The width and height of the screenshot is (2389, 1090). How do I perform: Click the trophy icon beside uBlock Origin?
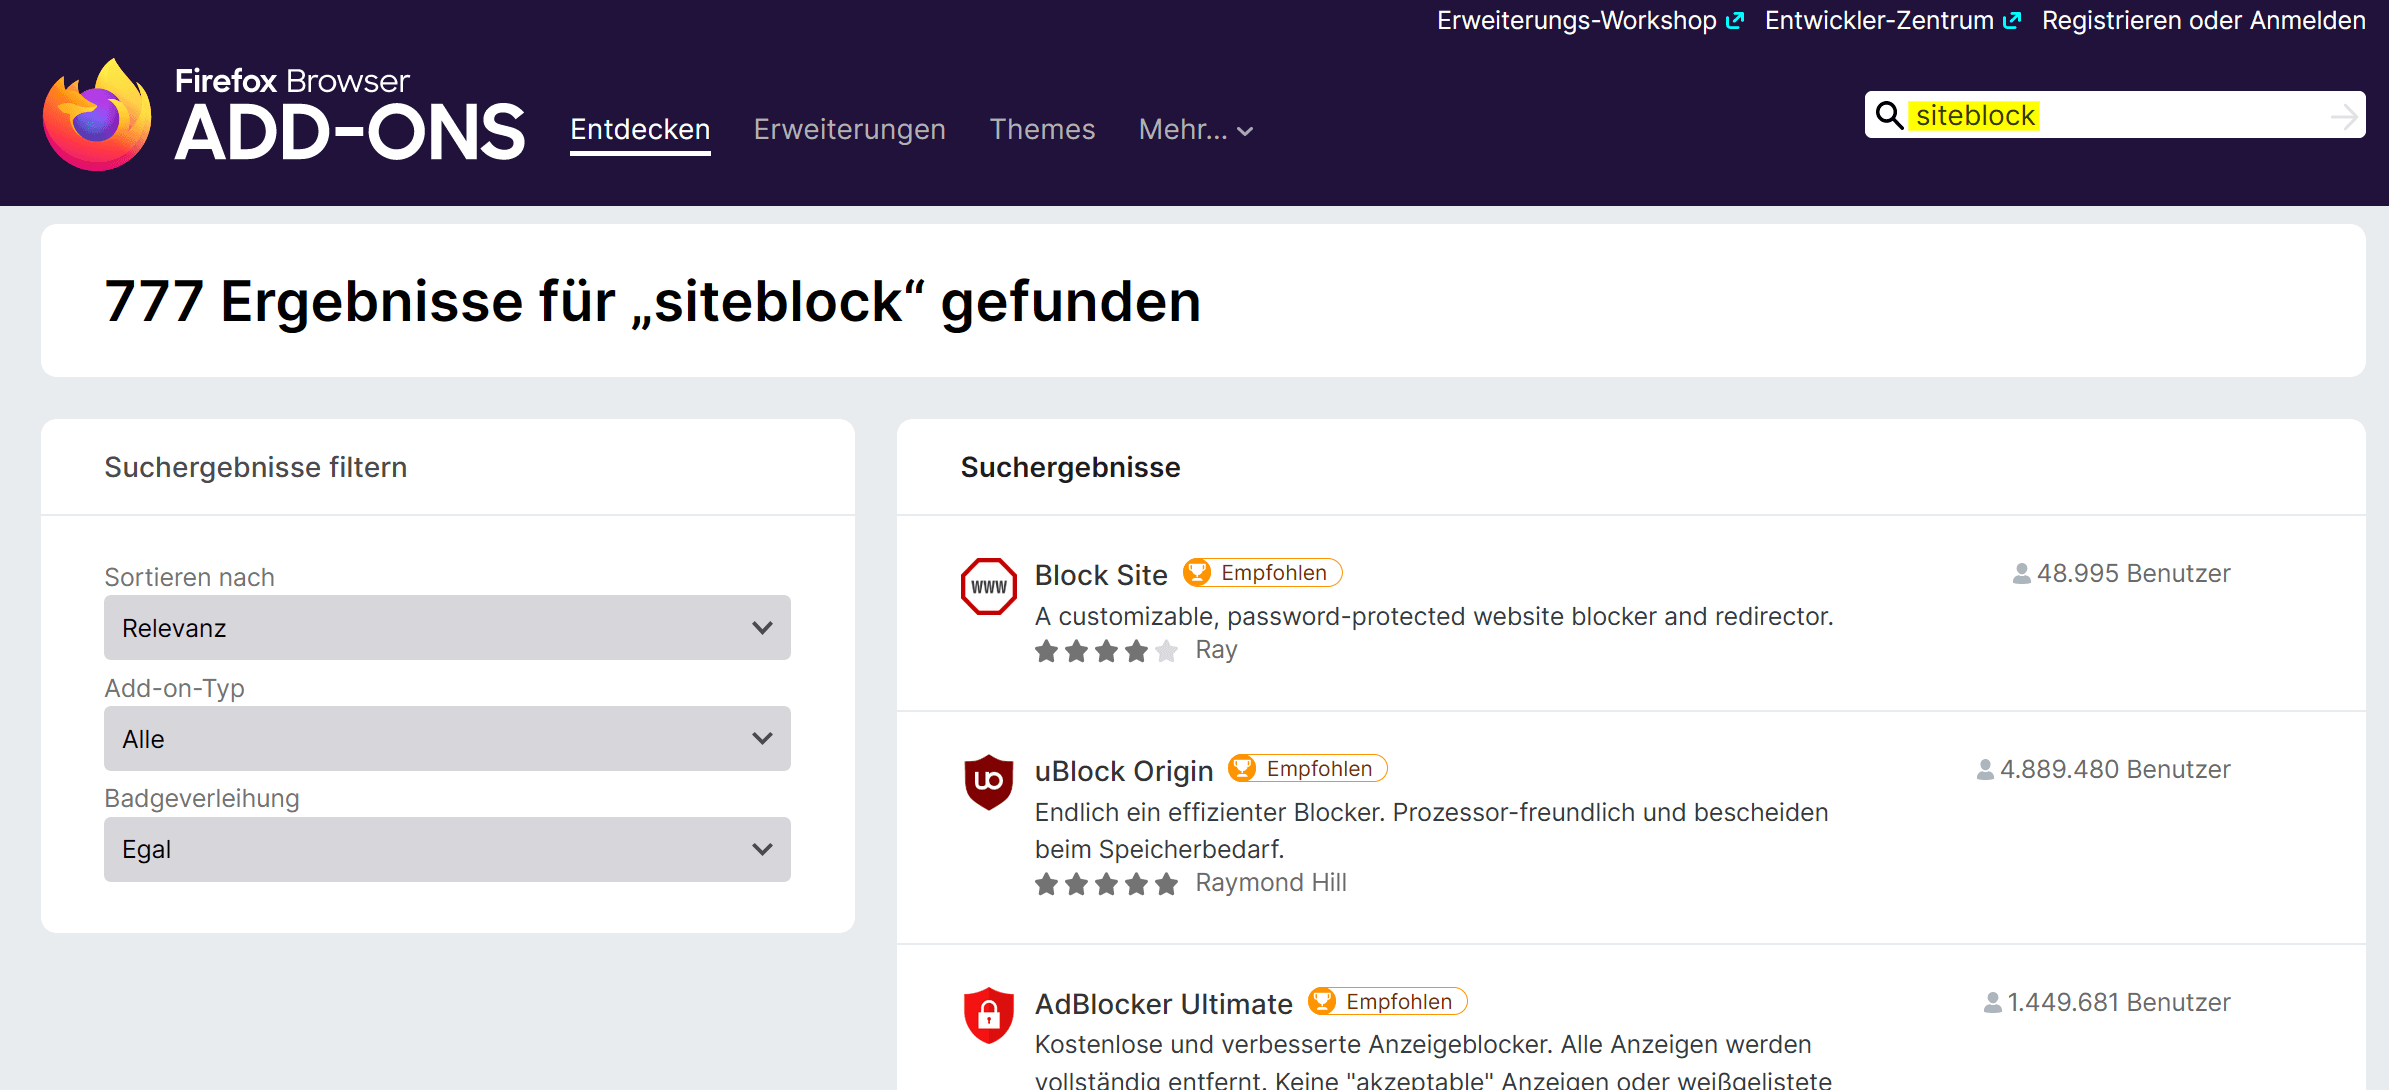point(1242,768)
